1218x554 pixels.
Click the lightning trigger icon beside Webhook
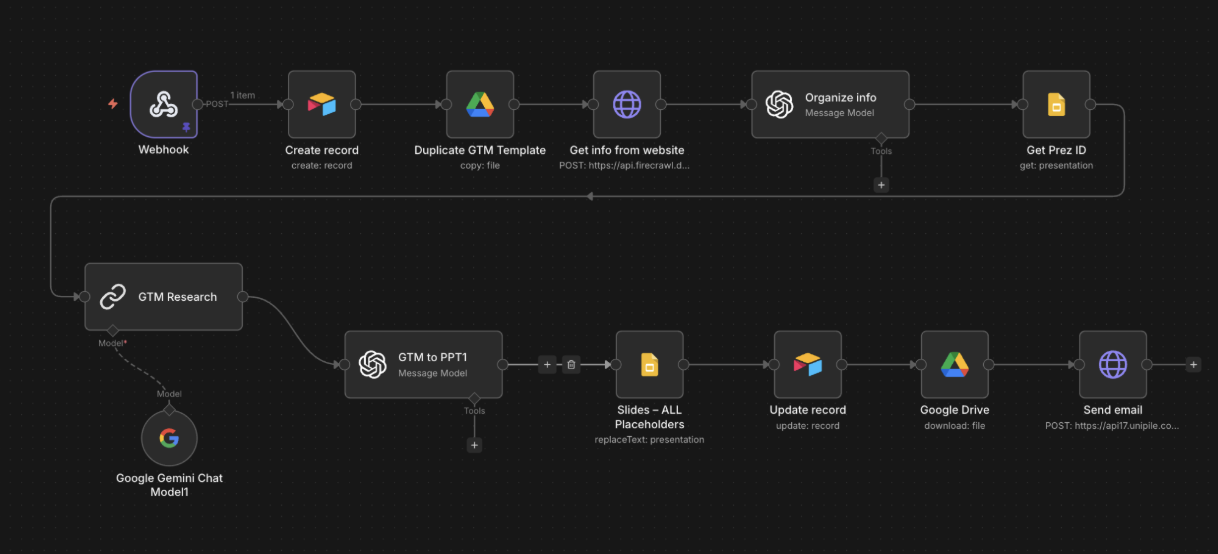pos(113,104)
